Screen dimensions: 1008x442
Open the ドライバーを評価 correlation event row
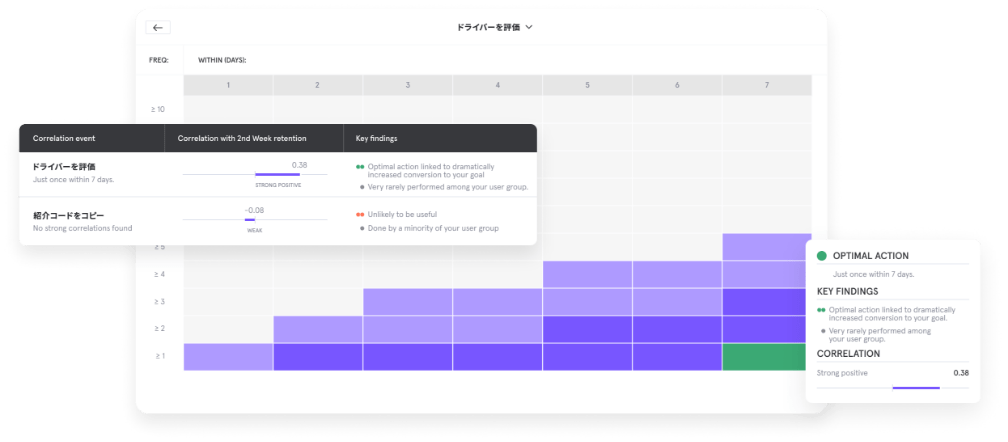278,174
